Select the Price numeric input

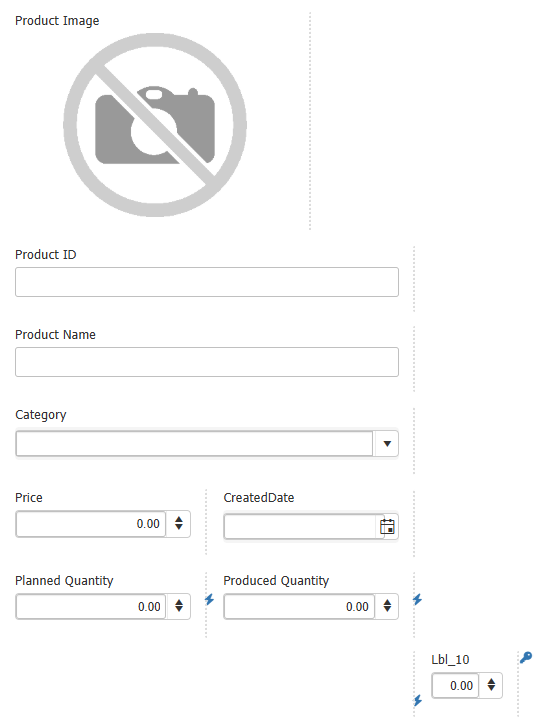(91, 523)
